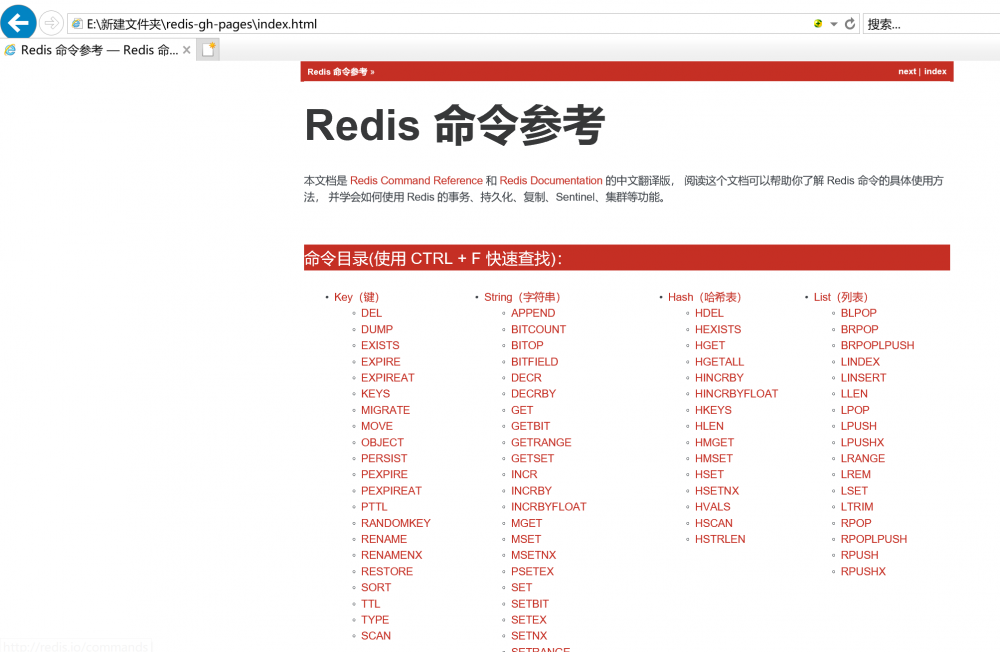Select the APPEND command under String

click(533, 313)
